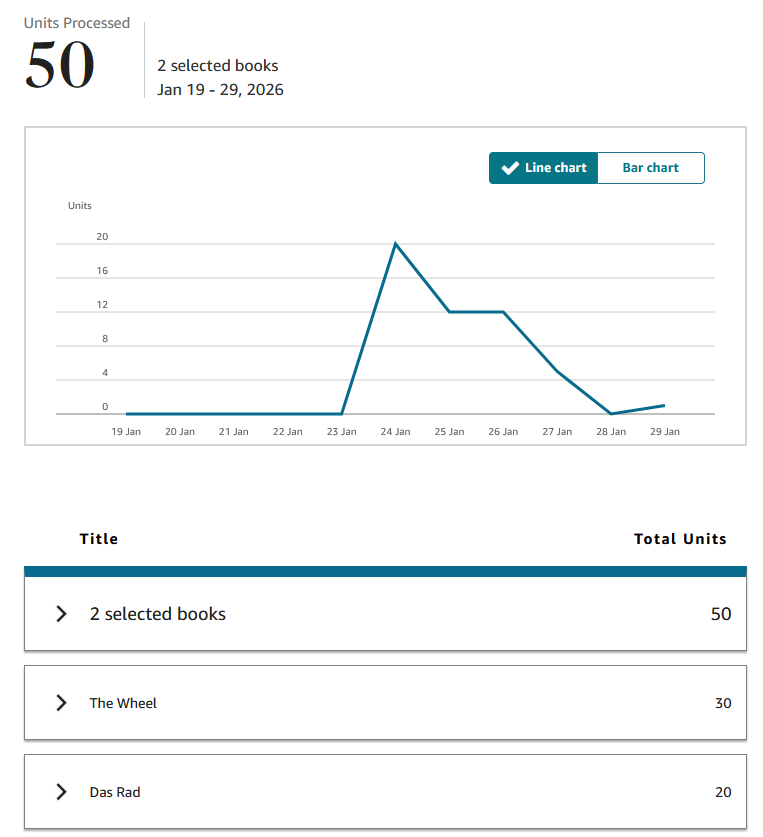The image size is (763, 837).
Task: Expand the Das Rad row chevron
Action: pyautogui.click(x=62, y=792)
